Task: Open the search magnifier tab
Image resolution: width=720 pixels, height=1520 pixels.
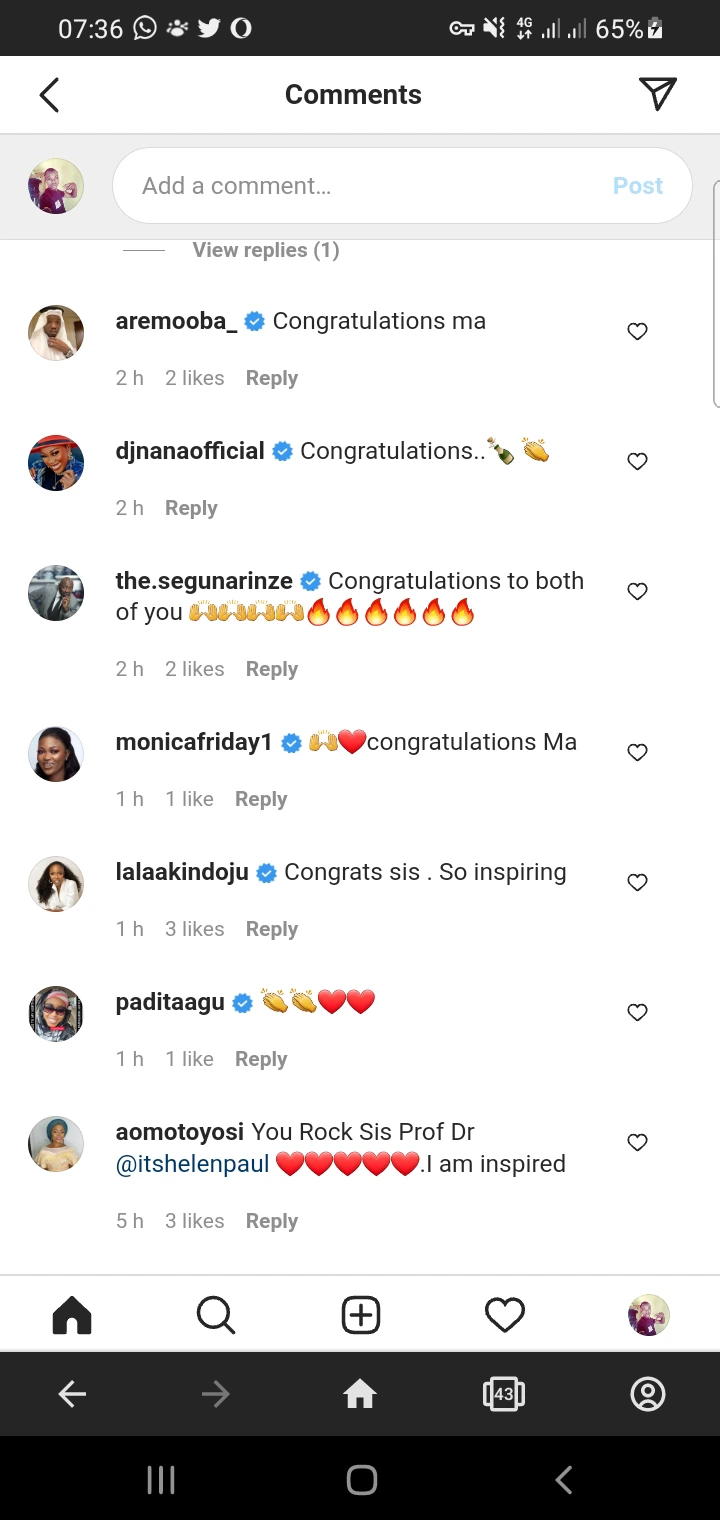Action: [215, 1315]
